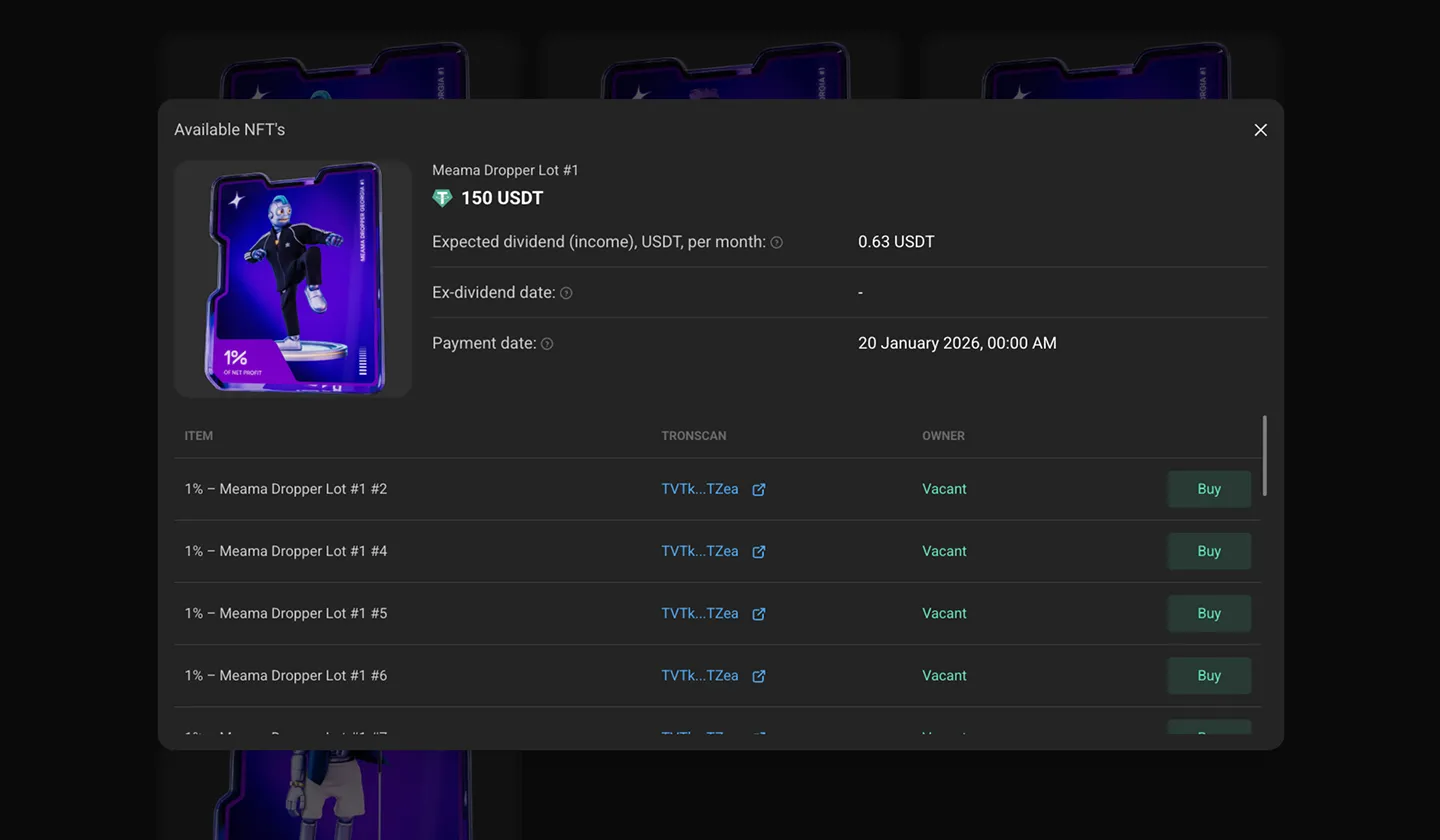Click the ITEM column header
This screenshot has height=840, width=1440.
(x=199, y=436)
